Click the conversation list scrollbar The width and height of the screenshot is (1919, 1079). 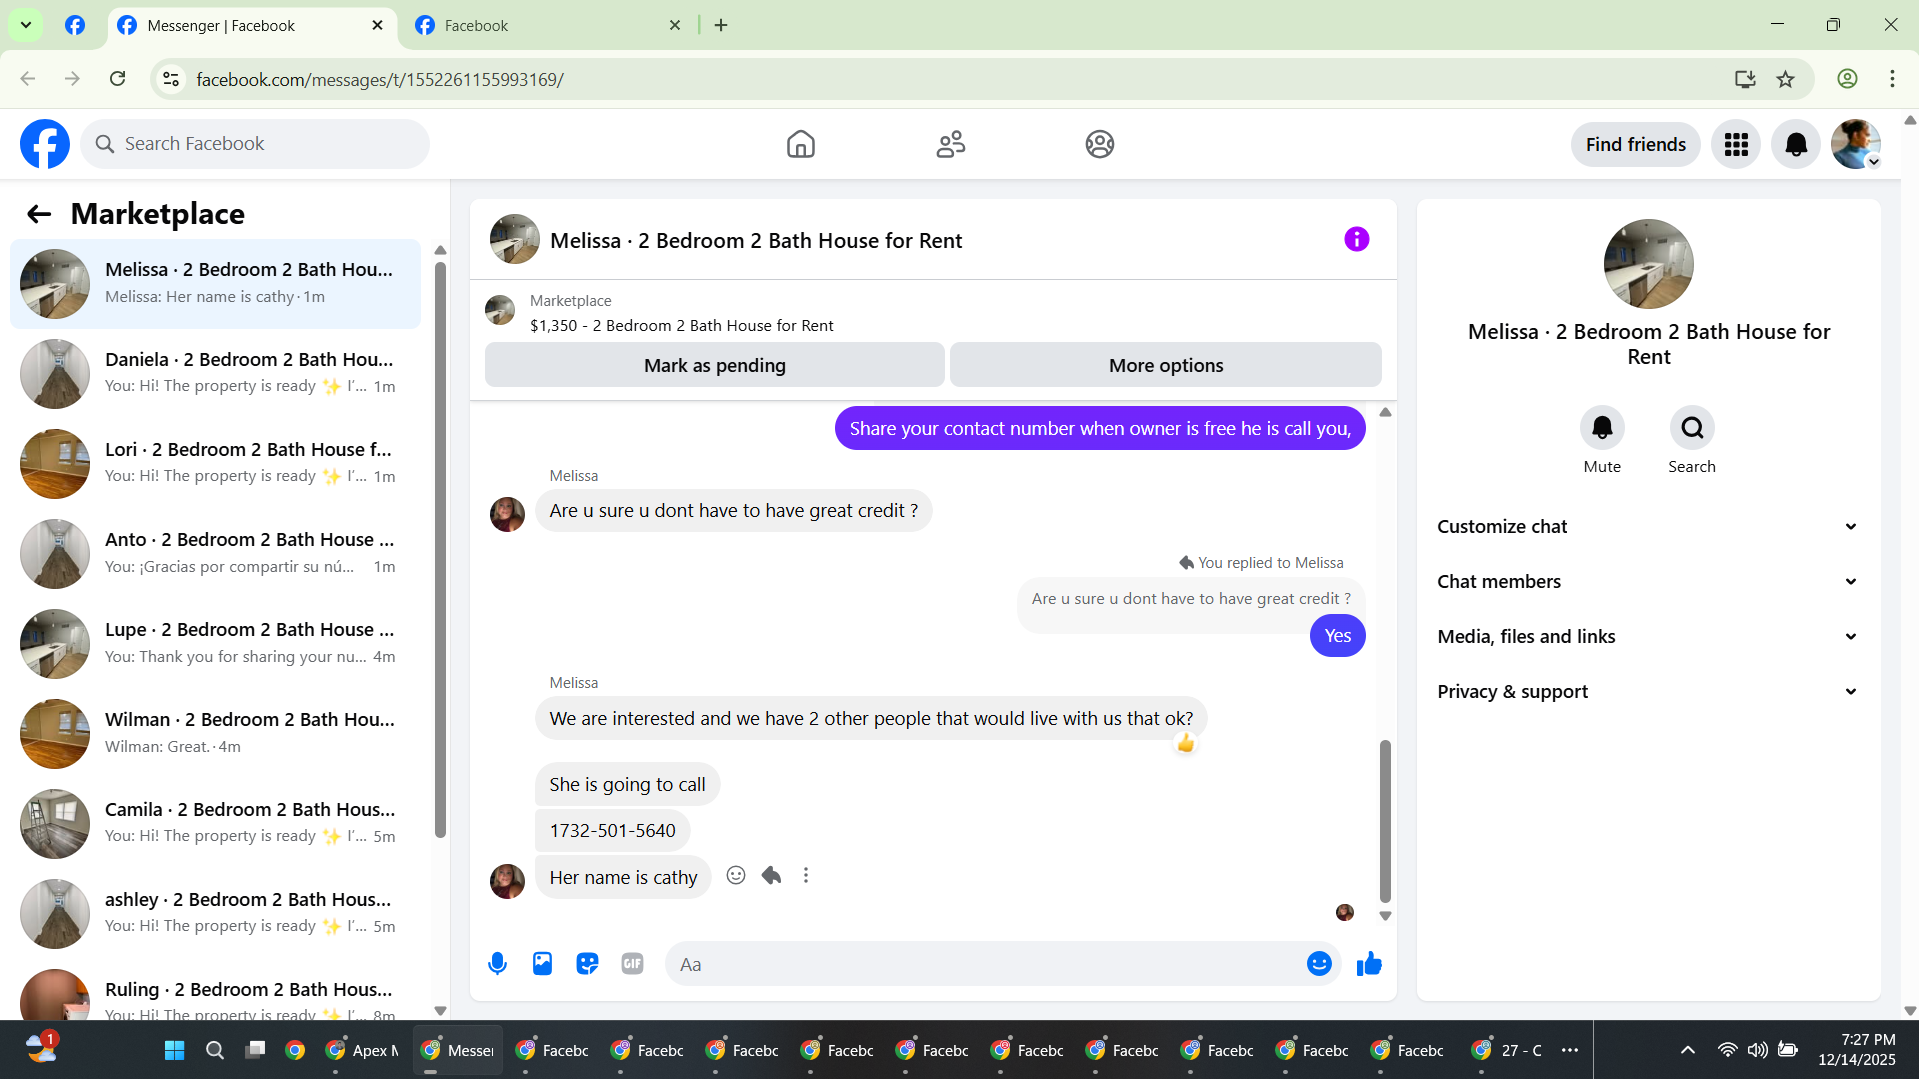440,548
